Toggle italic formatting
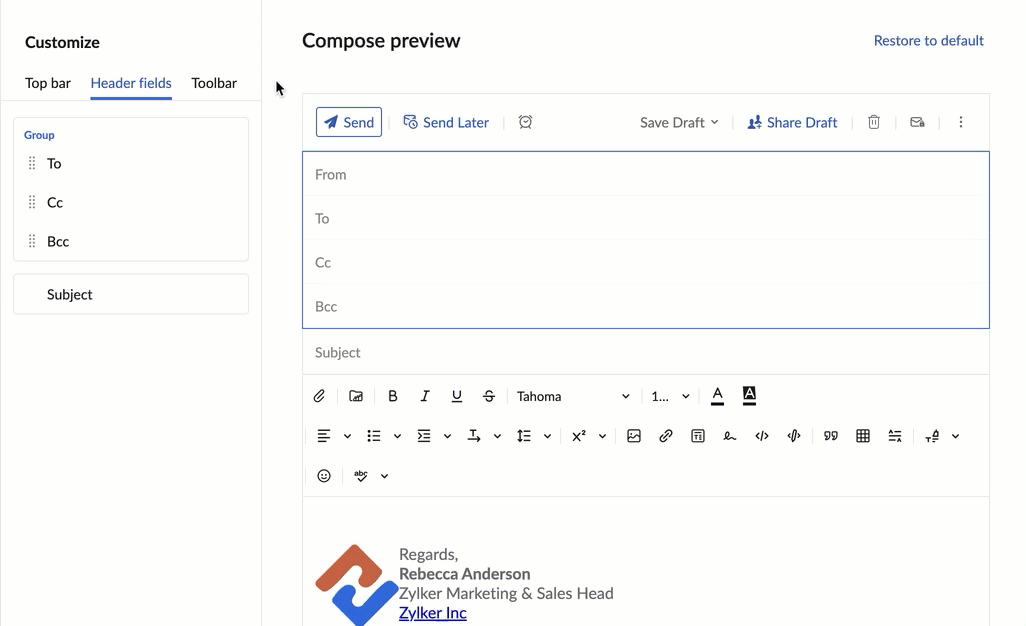 [425, 396]
